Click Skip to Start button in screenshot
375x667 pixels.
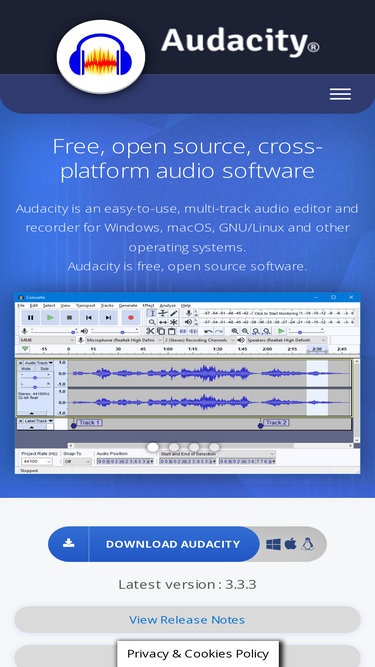tap(89, 317)
